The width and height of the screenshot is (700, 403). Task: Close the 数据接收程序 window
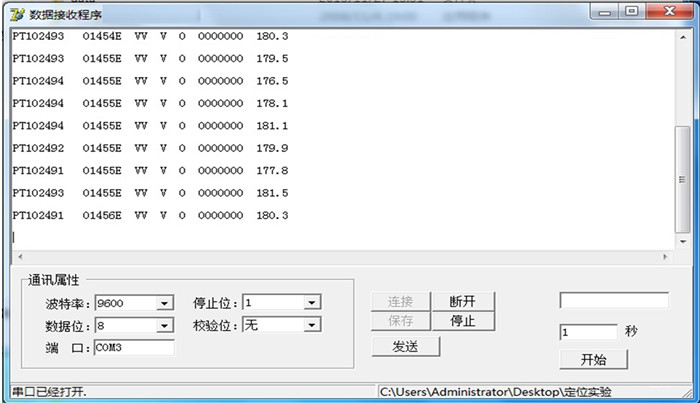pyautogui.click(x=668, y=11)
